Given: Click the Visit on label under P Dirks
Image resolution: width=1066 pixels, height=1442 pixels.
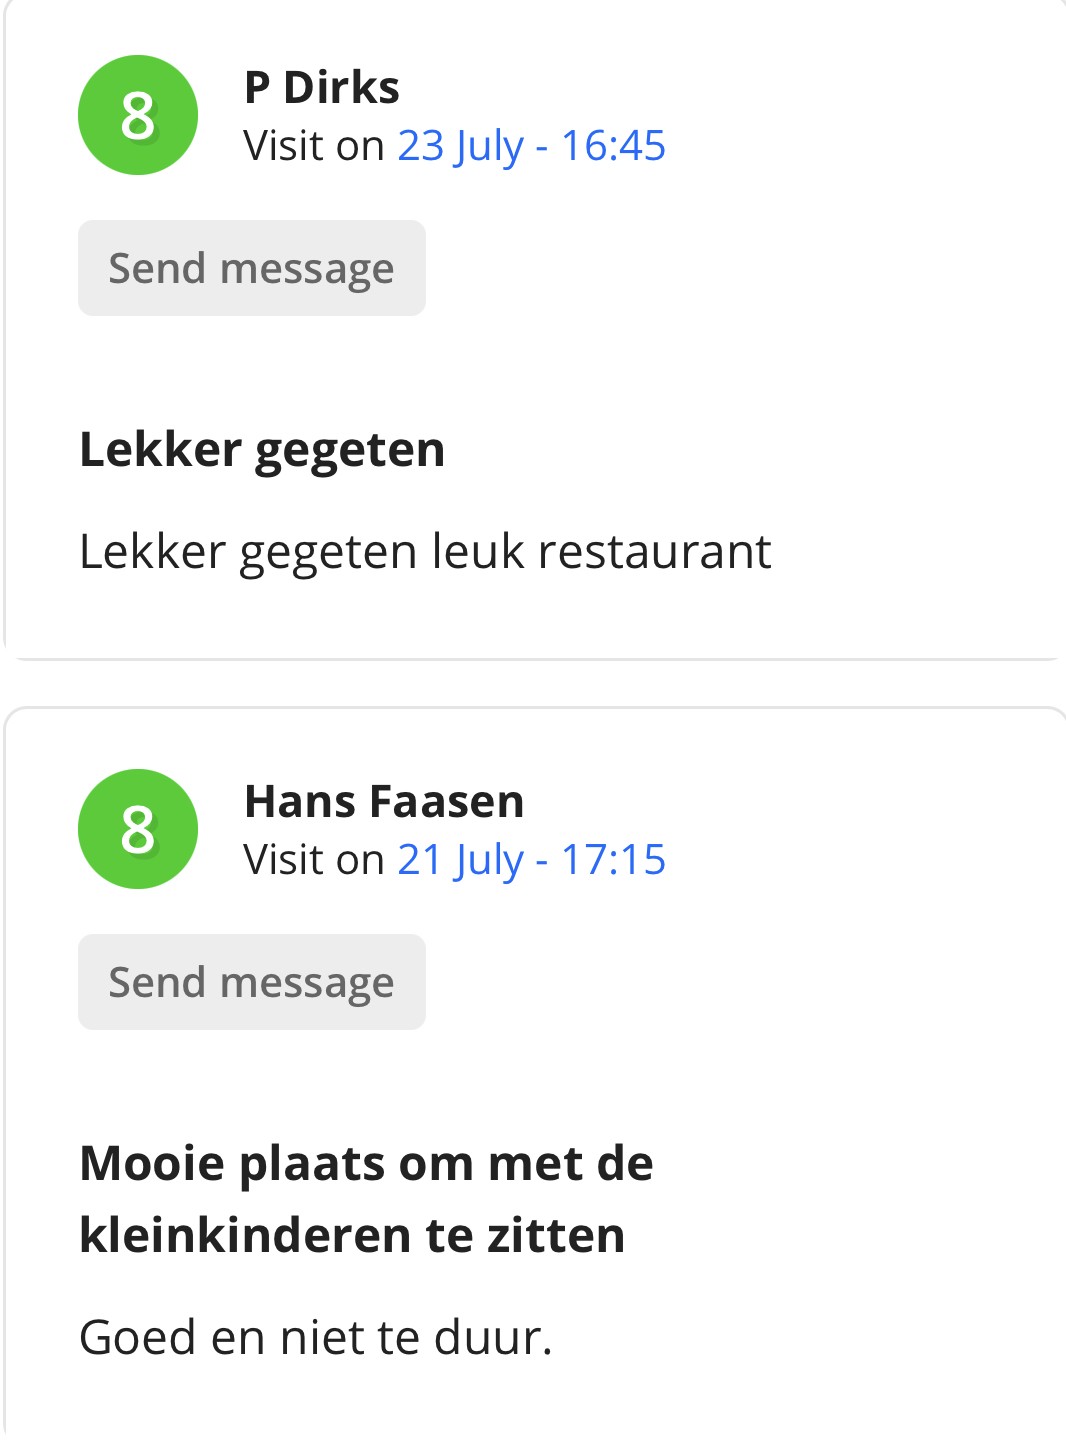Looking at the screenshot, I should [314, 146].
